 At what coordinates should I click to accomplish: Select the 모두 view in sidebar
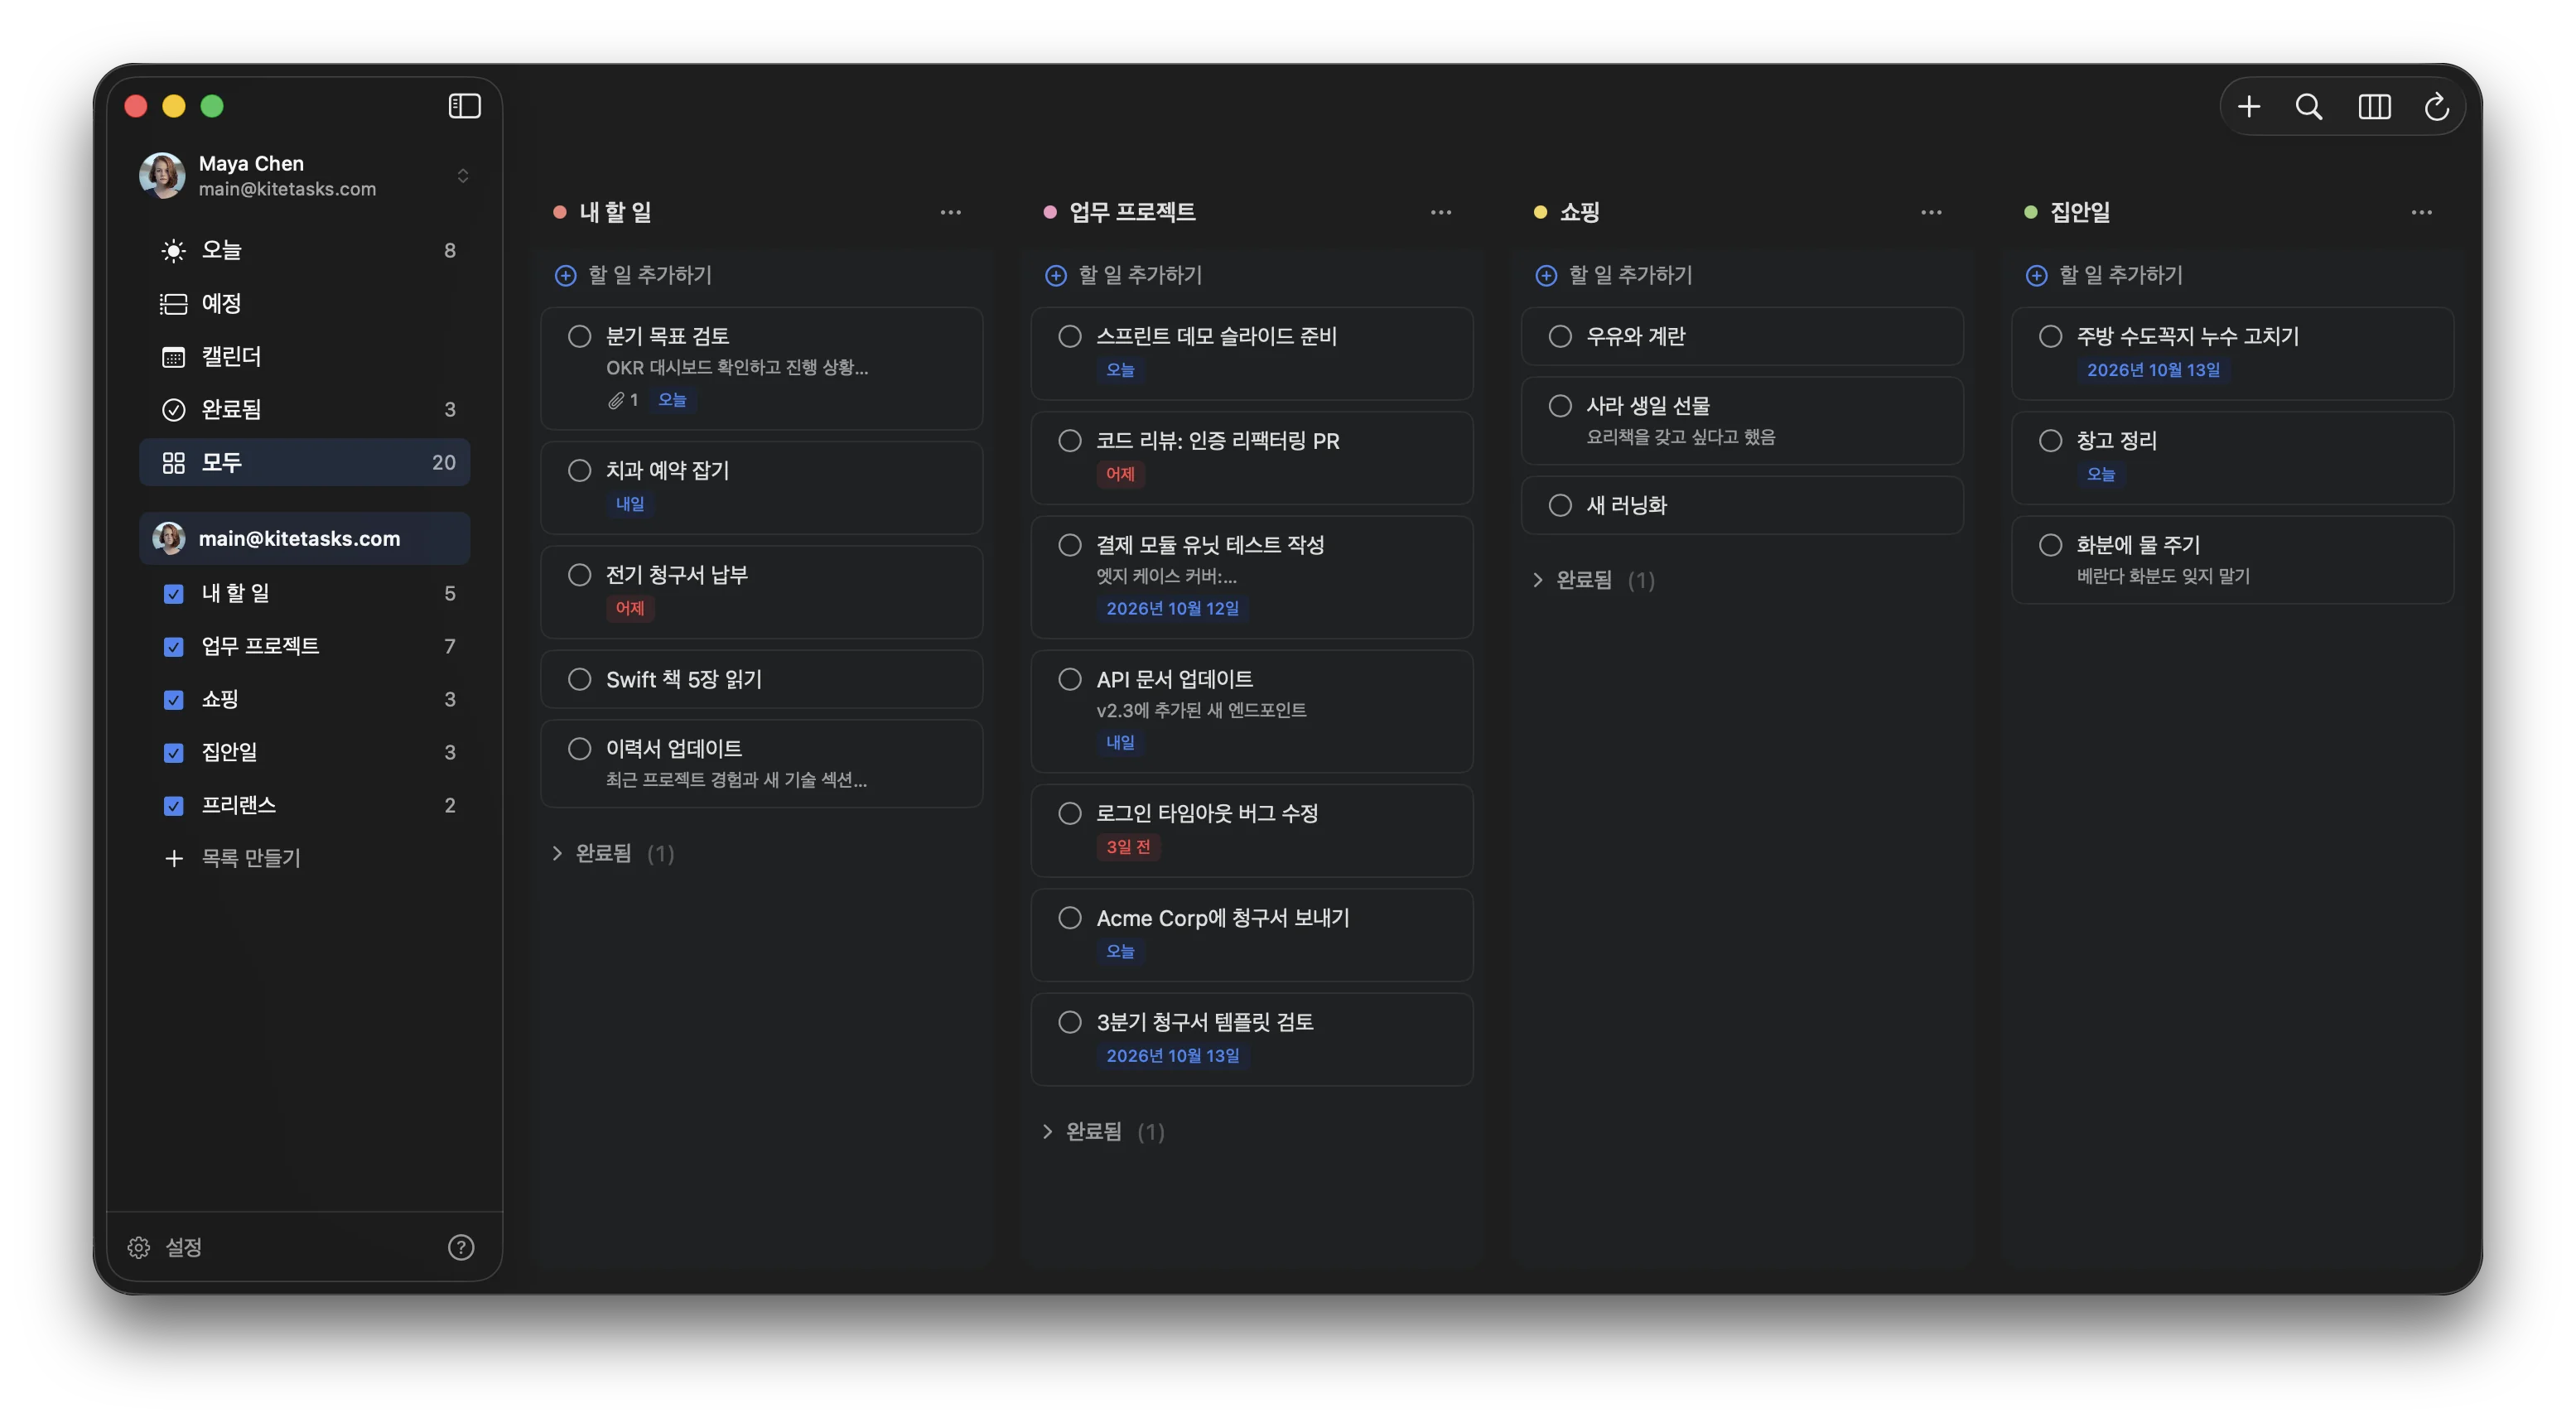(304, 462)
